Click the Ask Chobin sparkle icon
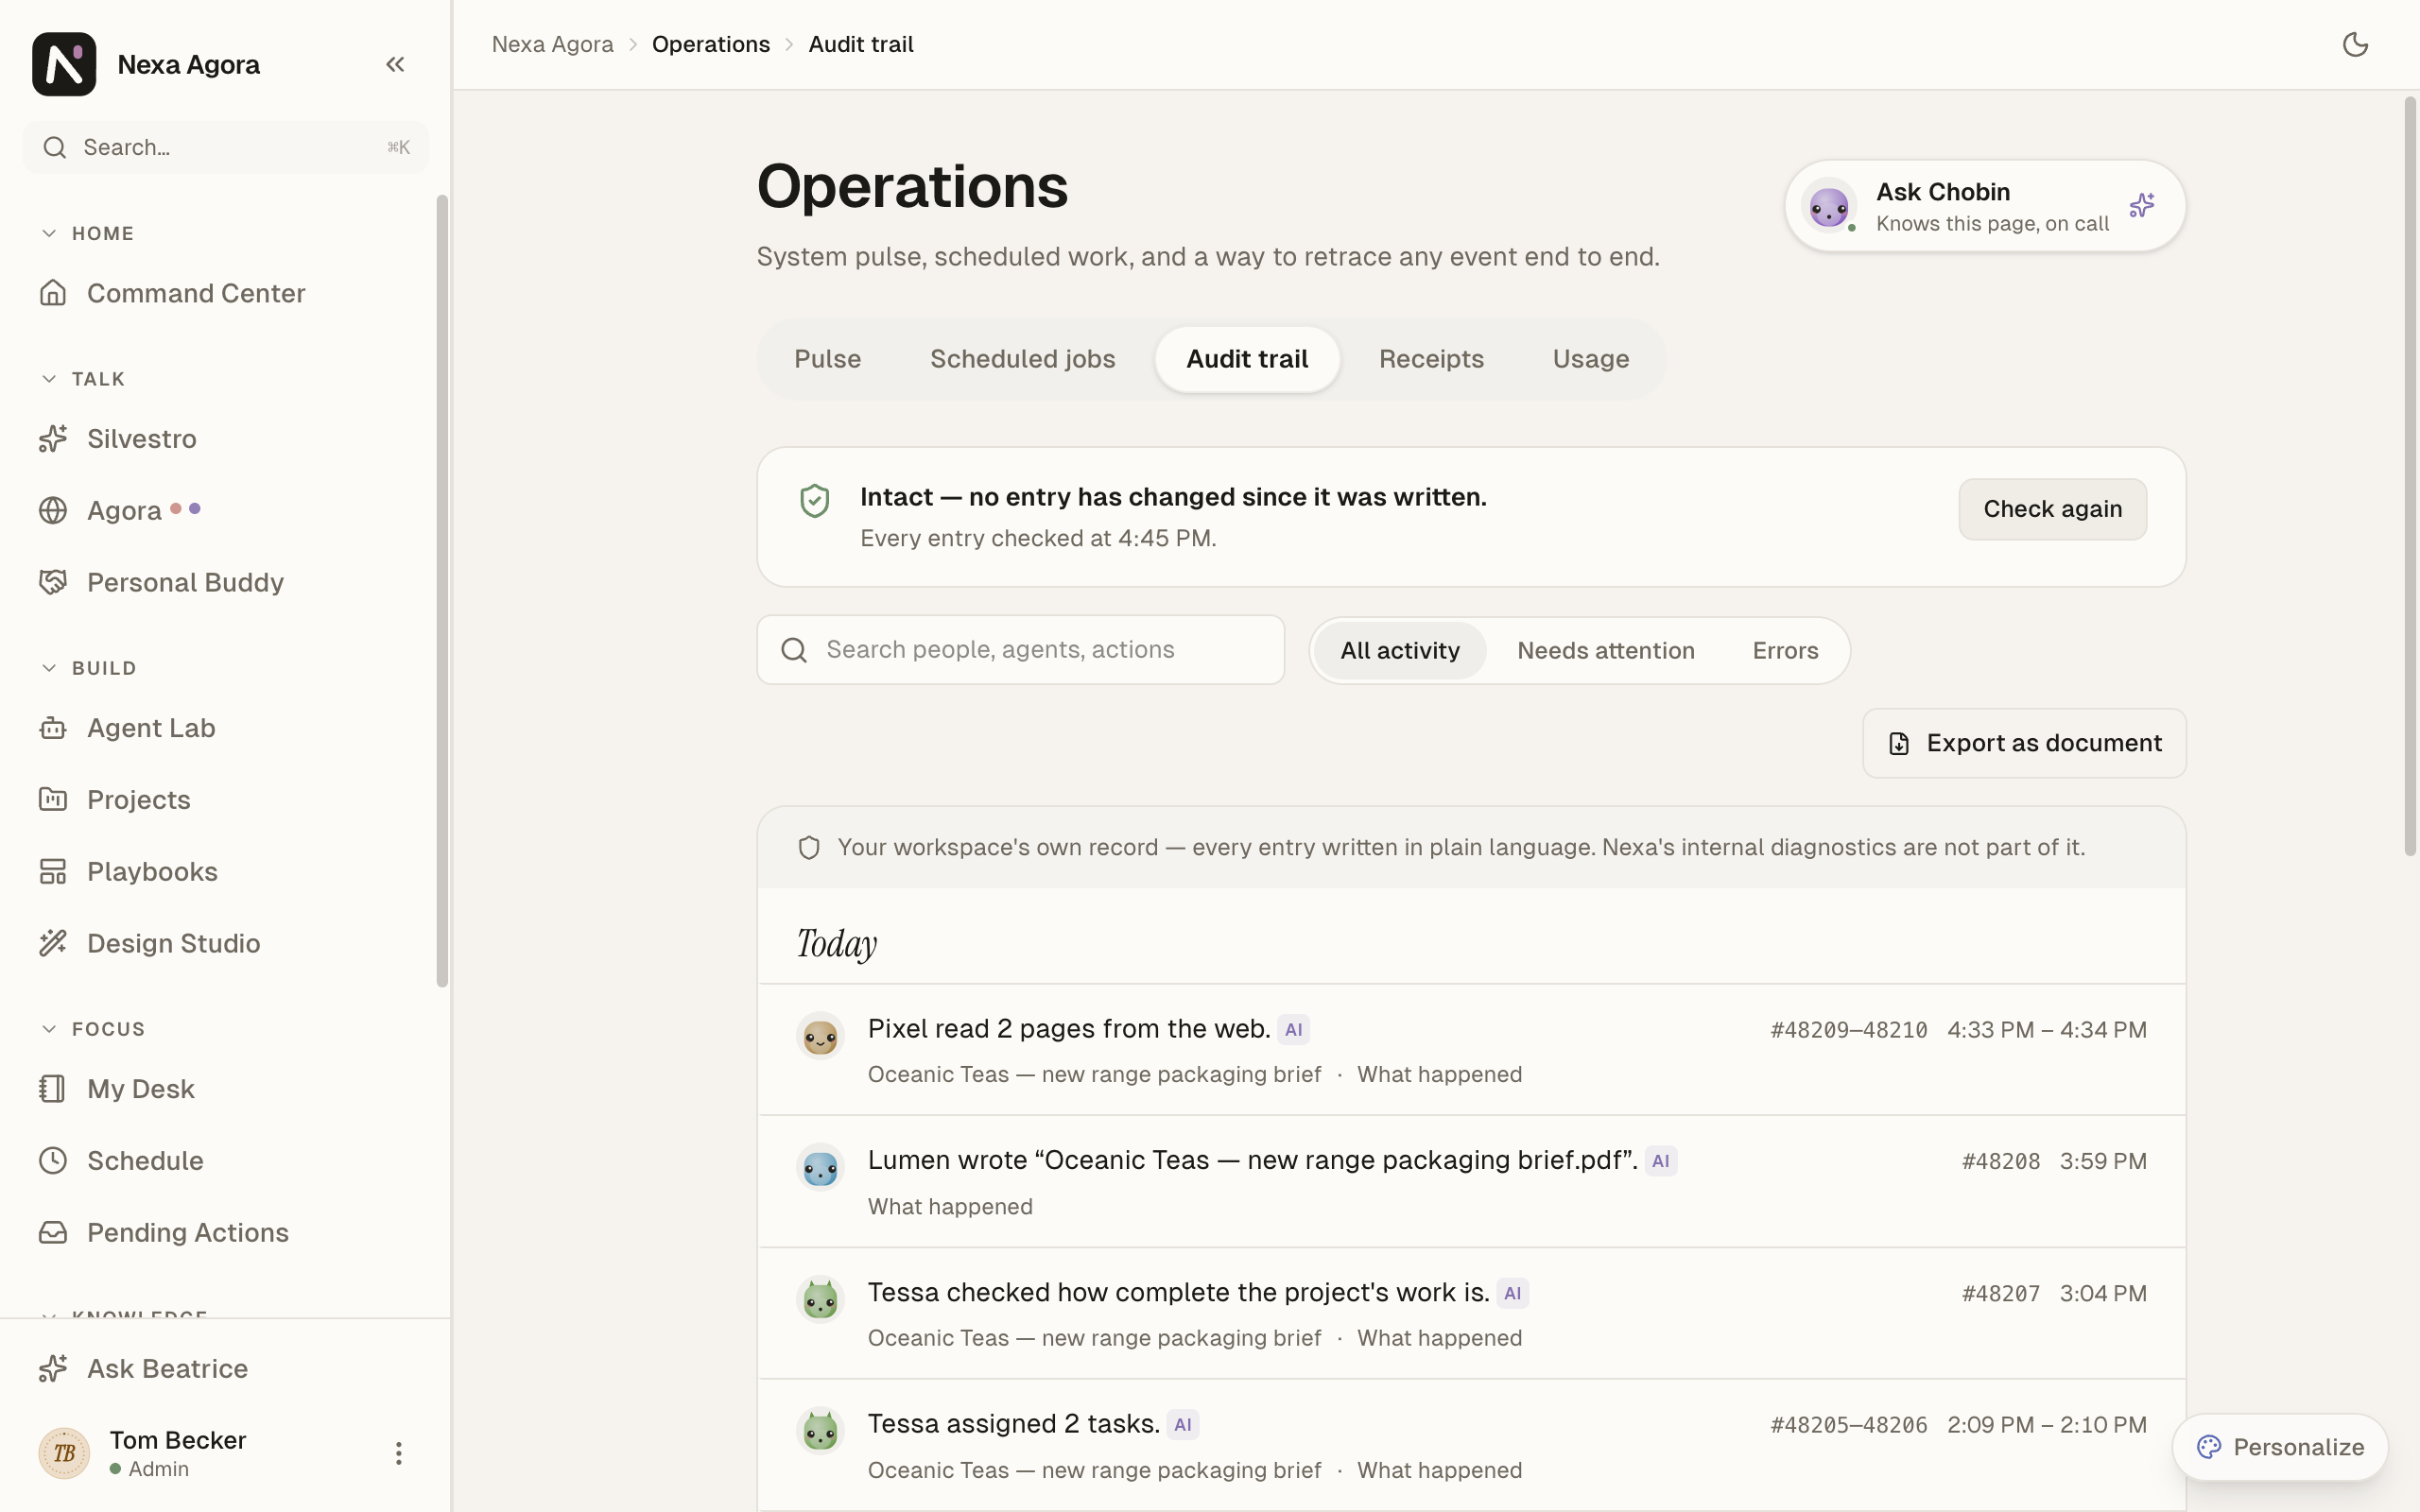The height and width of the screenshot is (1512, 2420). coord(2141,205)
